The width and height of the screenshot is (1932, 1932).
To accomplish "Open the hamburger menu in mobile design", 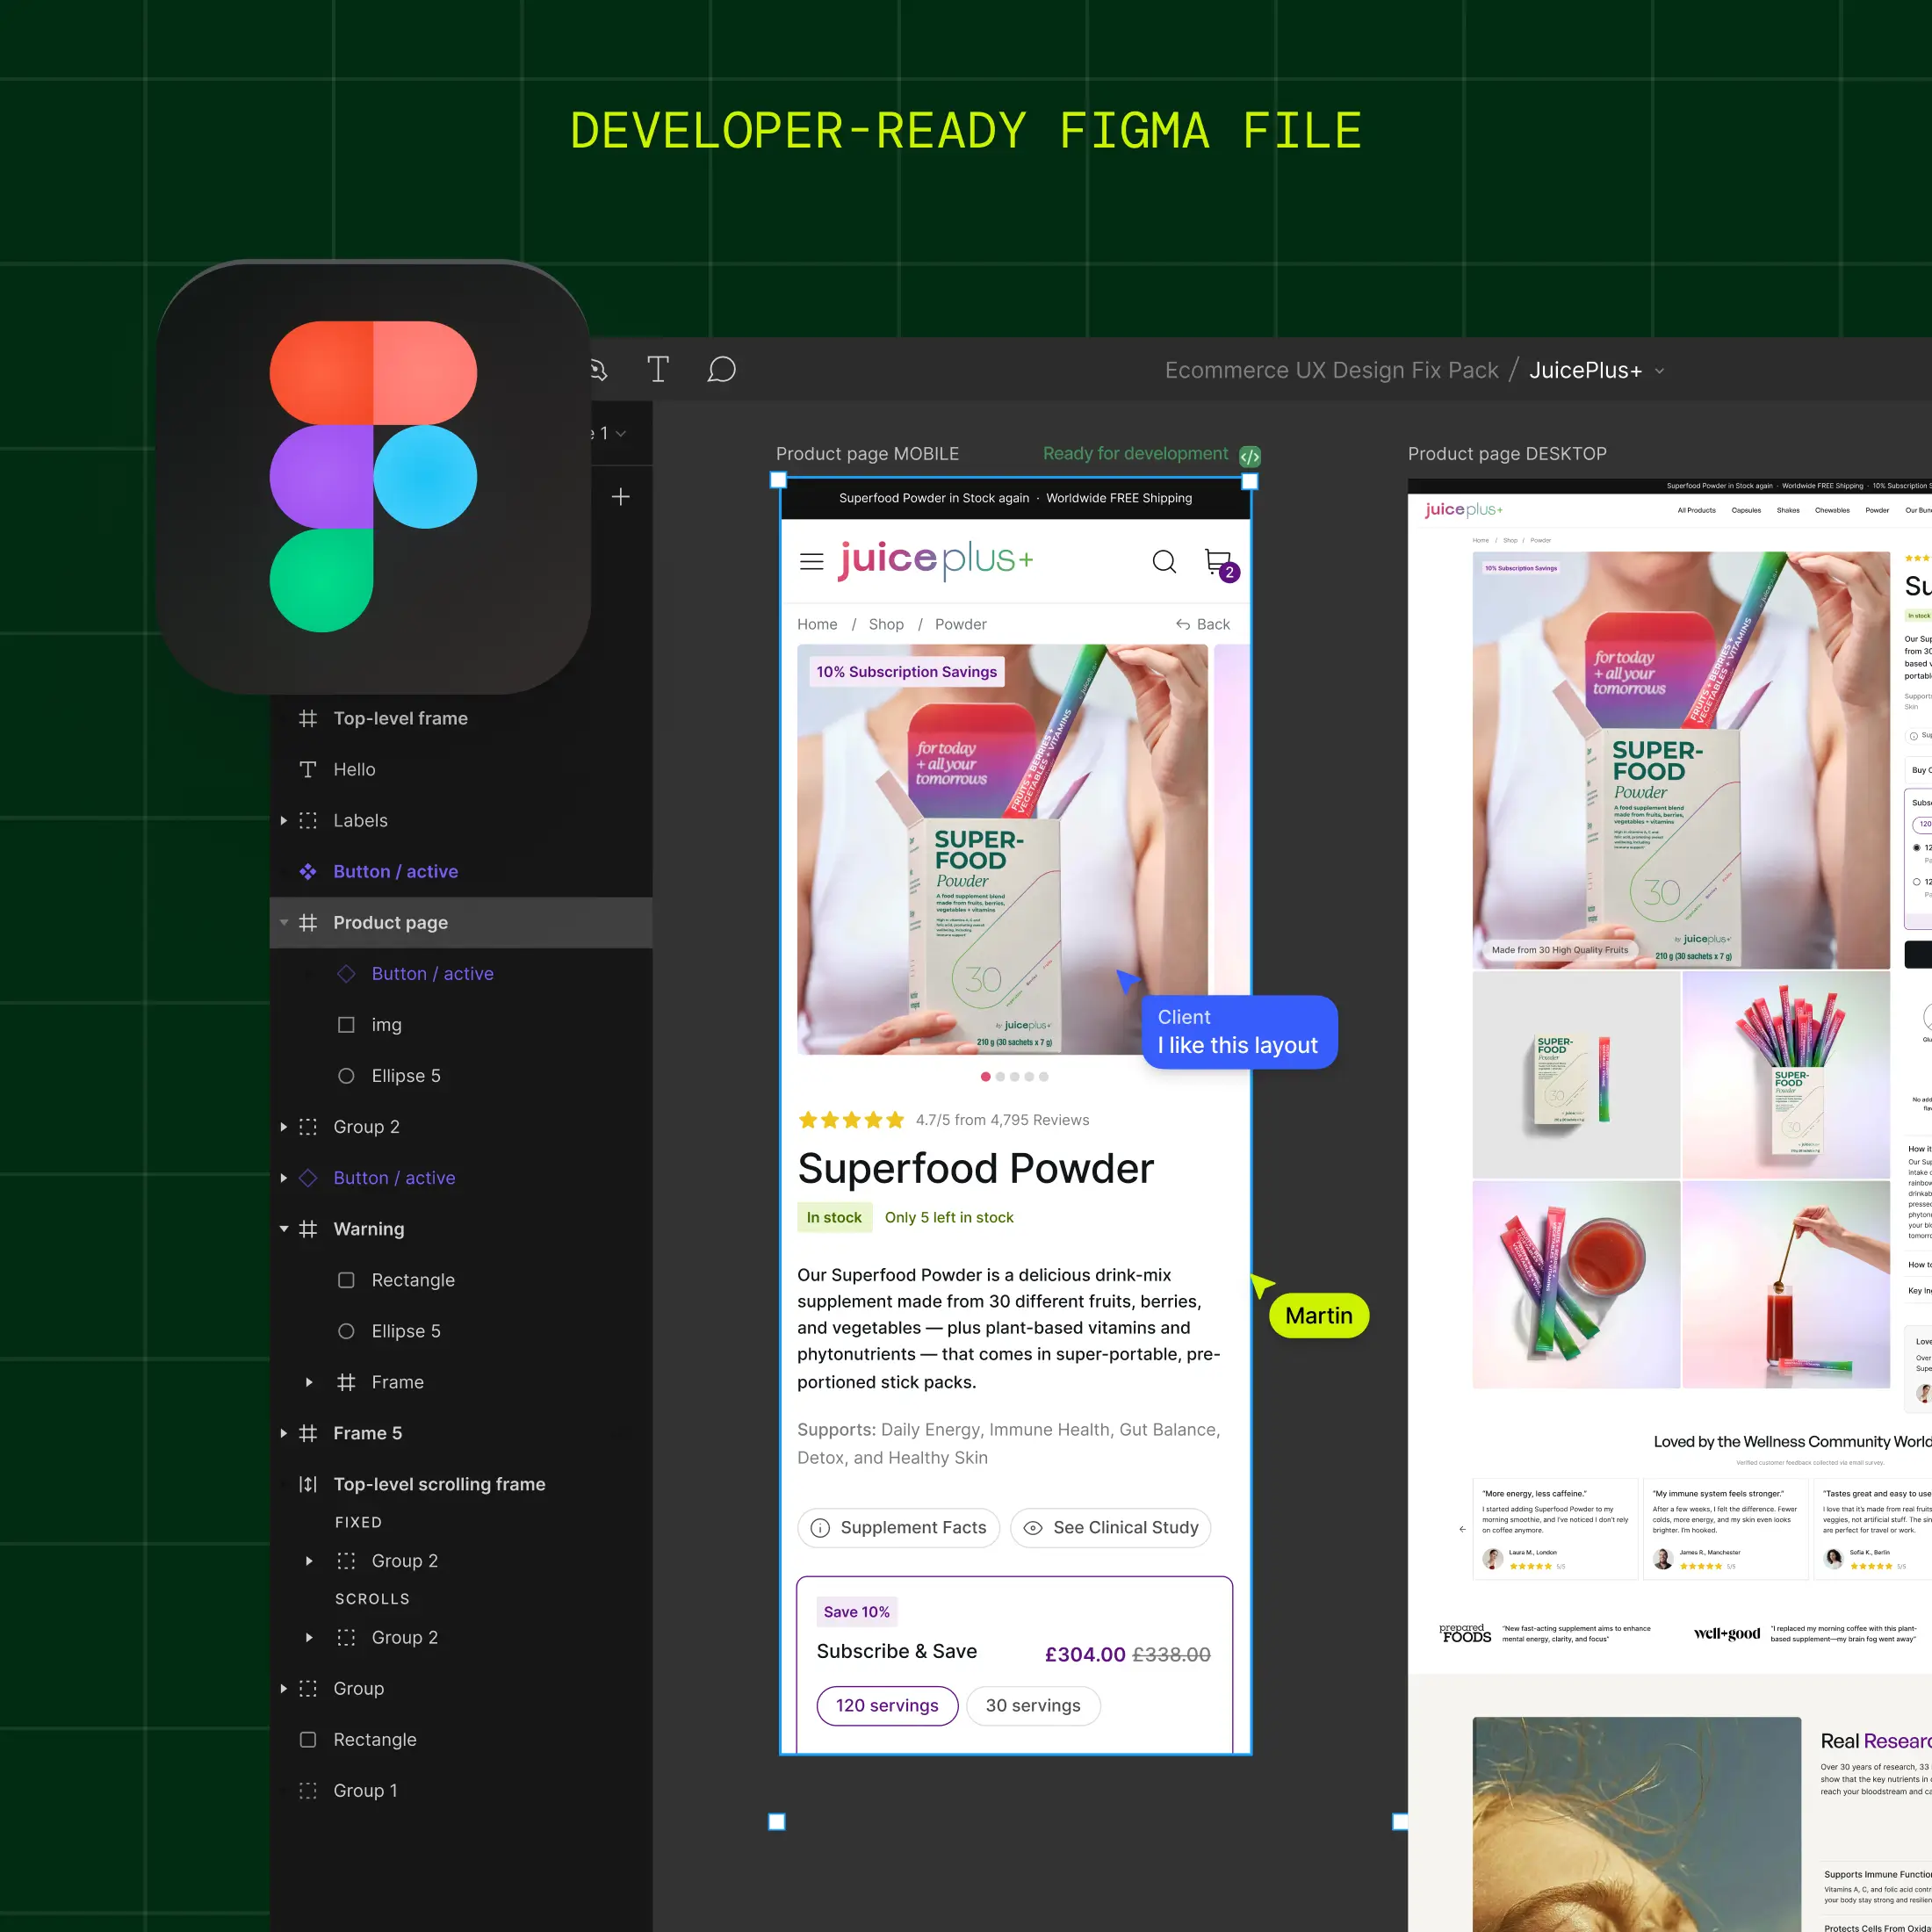I will pos(811,562).
